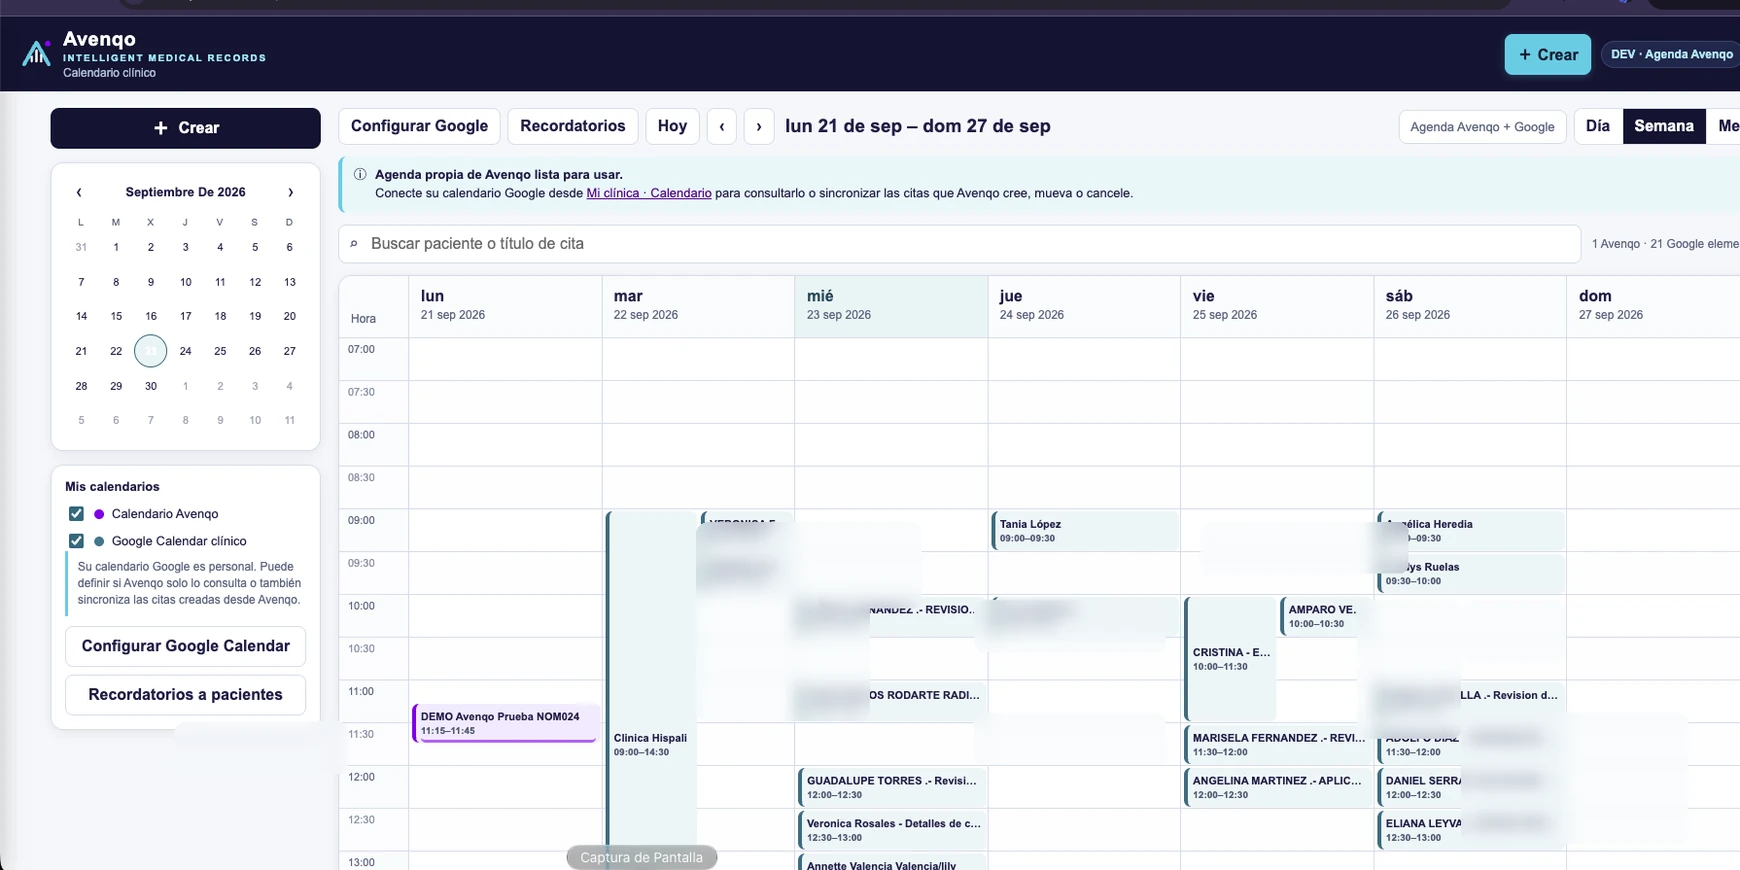Screen dimensions: 1740x870
Task: Select day 15 in the mini calendar
Action: click(x=116, y=316)
